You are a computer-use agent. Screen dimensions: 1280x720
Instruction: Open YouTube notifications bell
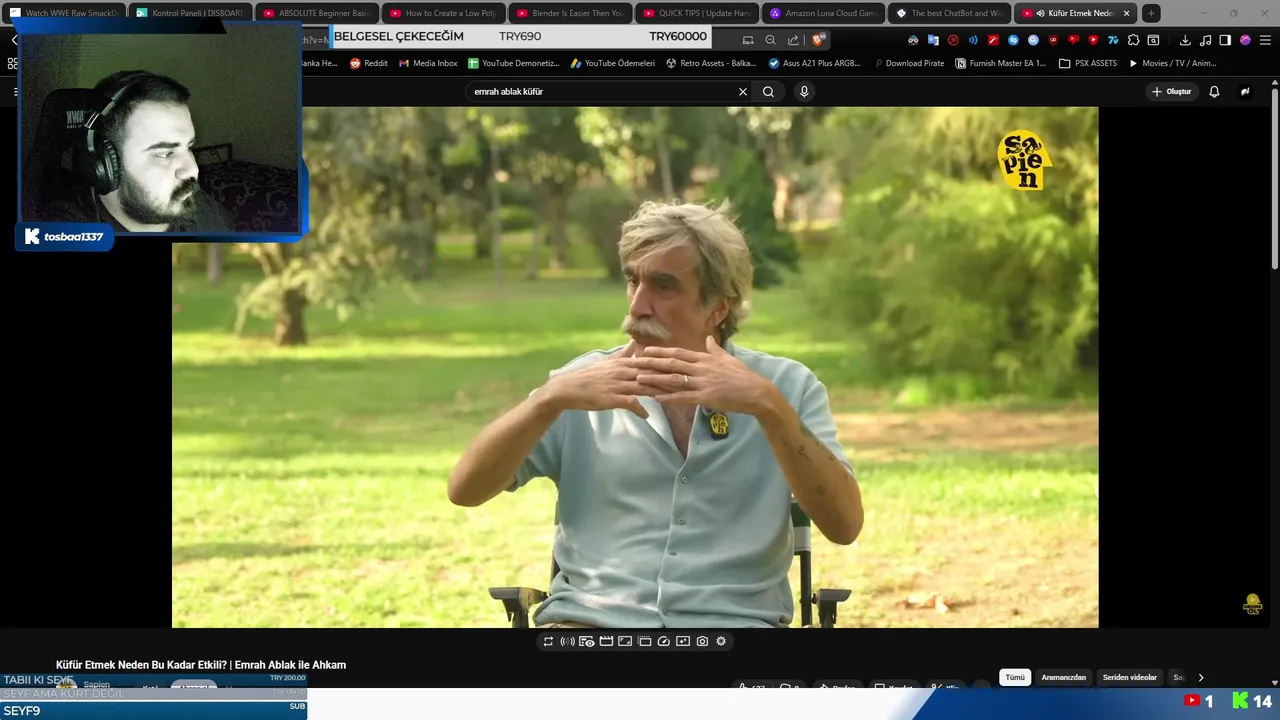click(x=1214, y=91)
